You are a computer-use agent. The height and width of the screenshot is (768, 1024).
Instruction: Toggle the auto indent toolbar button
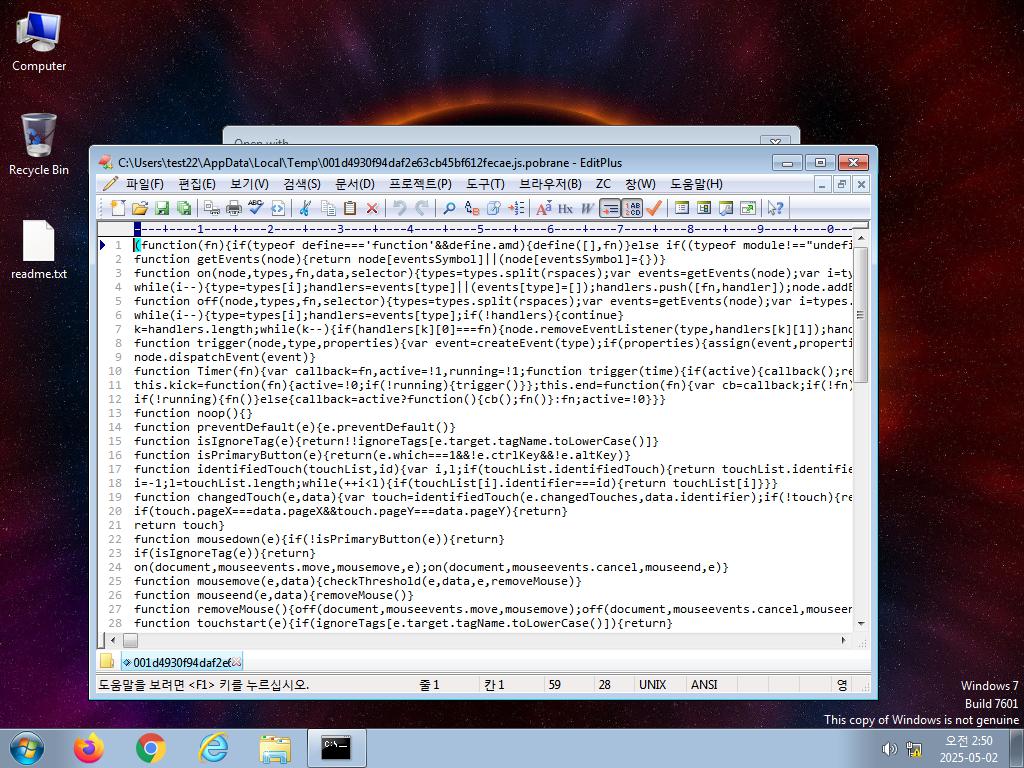coord(610,208)
